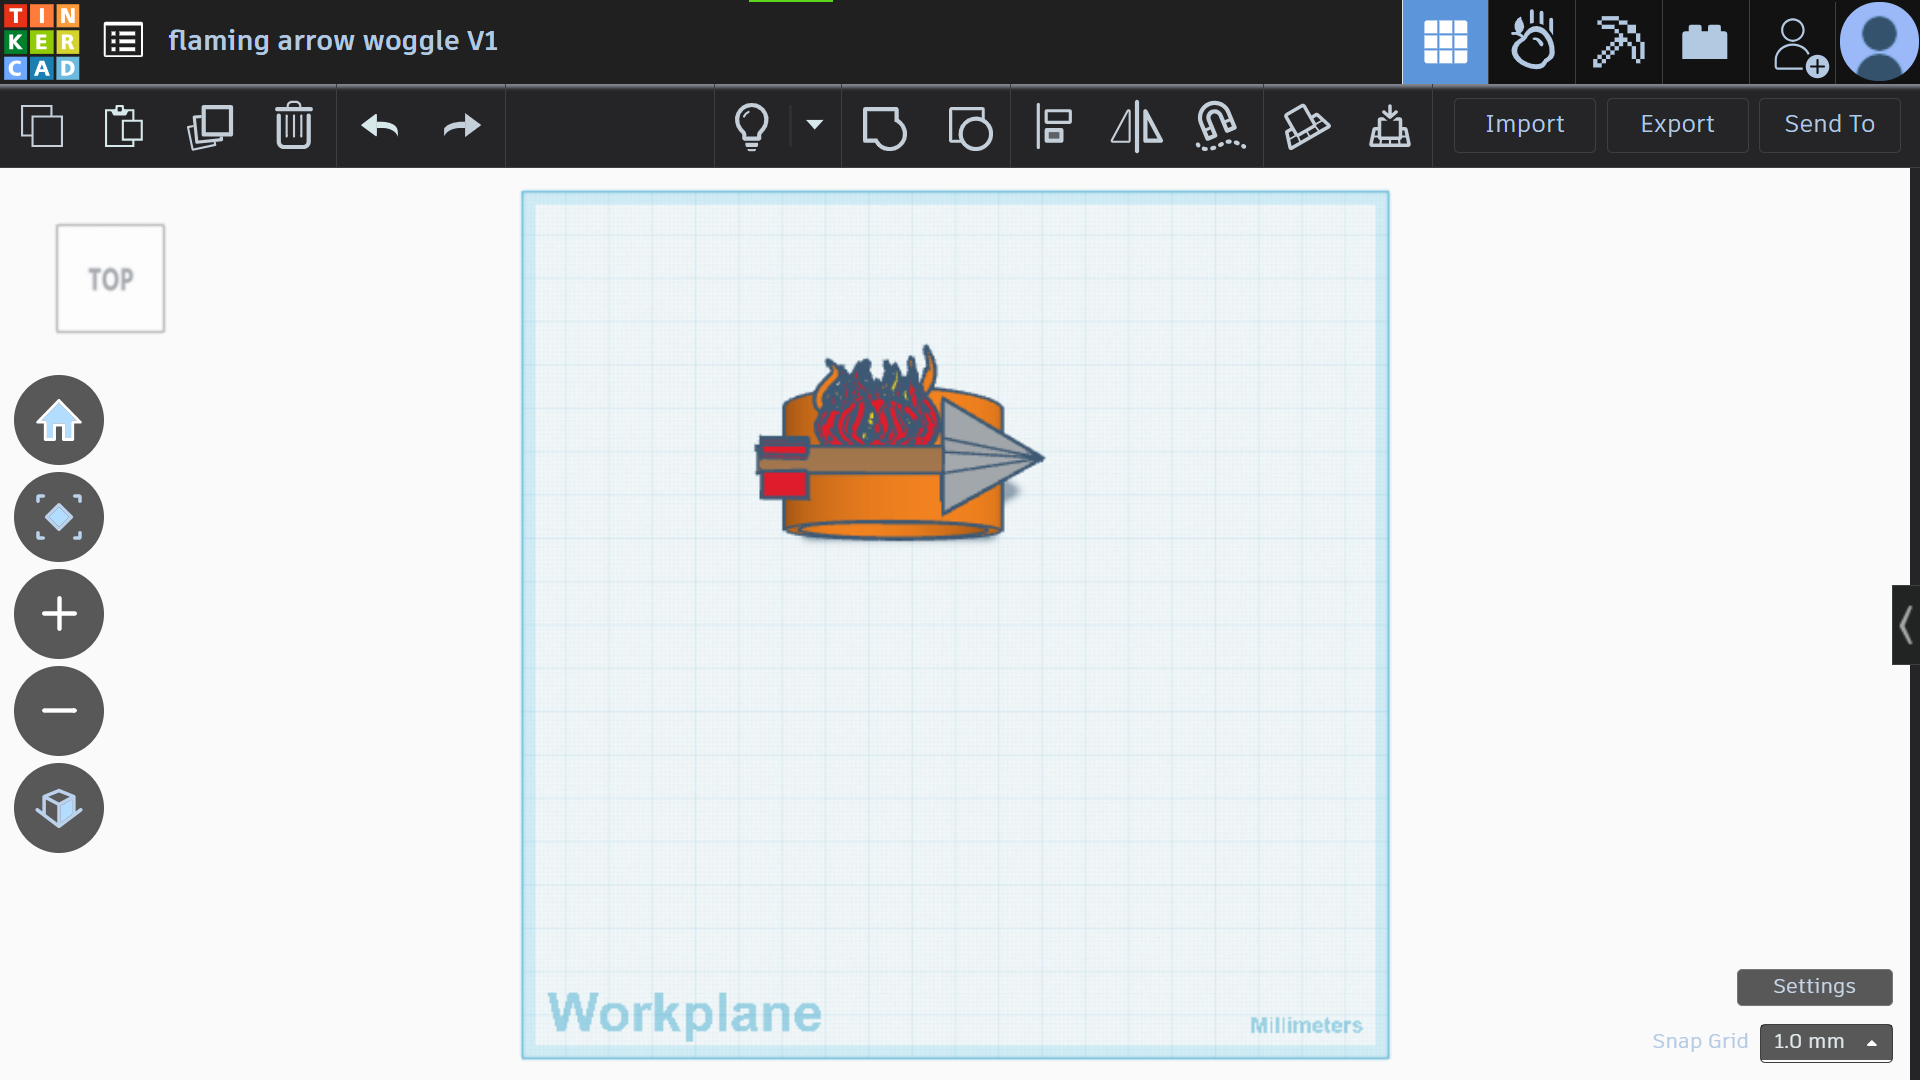Click the TOP view cube face
The height and width of the screenshot is (1080, 1920).
pyautogui.click(x=110, y=279)
